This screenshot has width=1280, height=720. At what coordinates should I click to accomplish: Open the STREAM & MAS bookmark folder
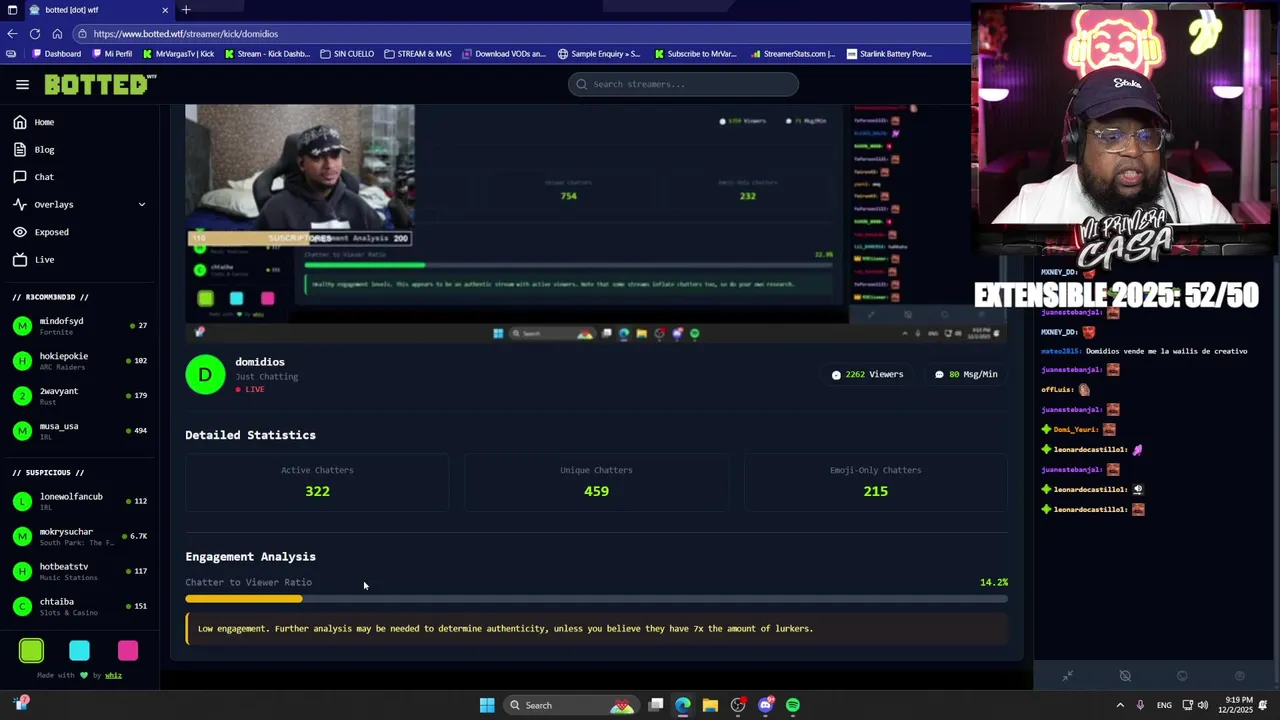point(418,54)
